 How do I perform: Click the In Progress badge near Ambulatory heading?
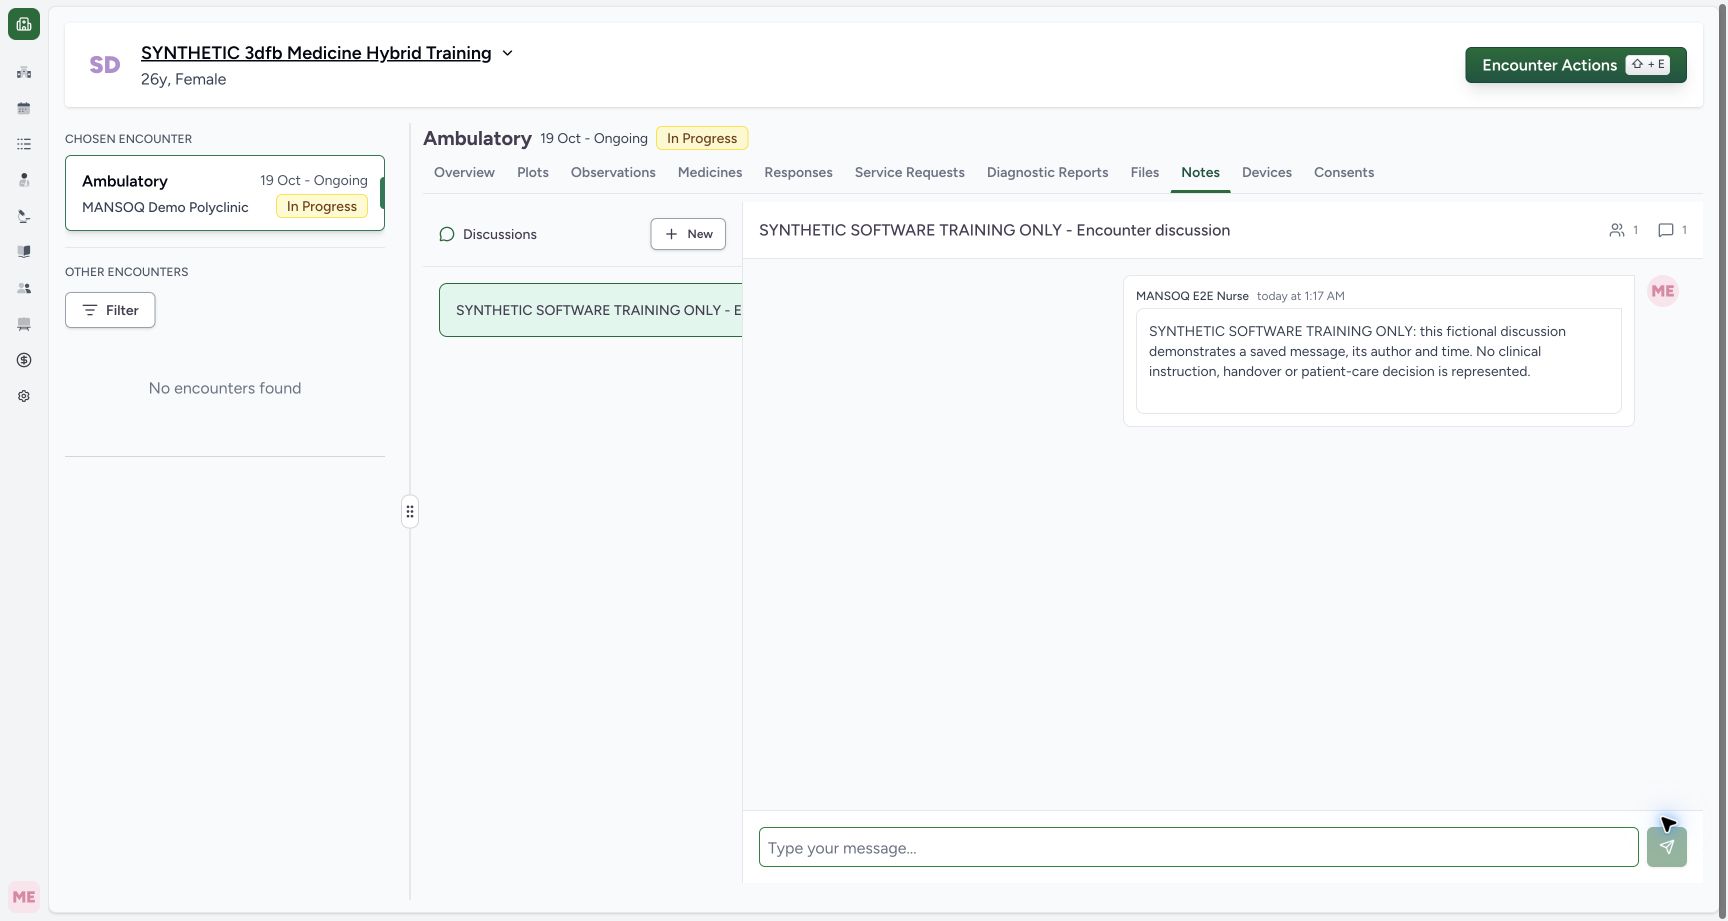pos(702,138)
